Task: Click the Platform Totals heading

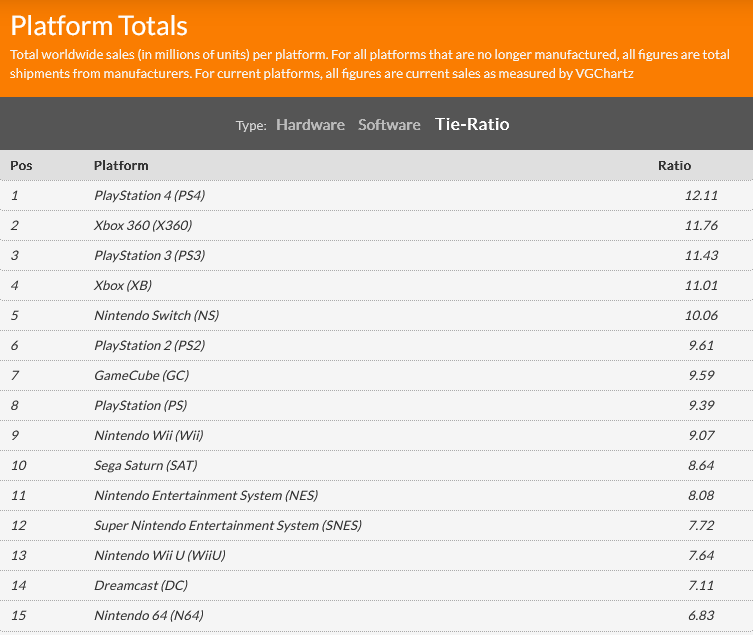Action: [x=99, y=26]
